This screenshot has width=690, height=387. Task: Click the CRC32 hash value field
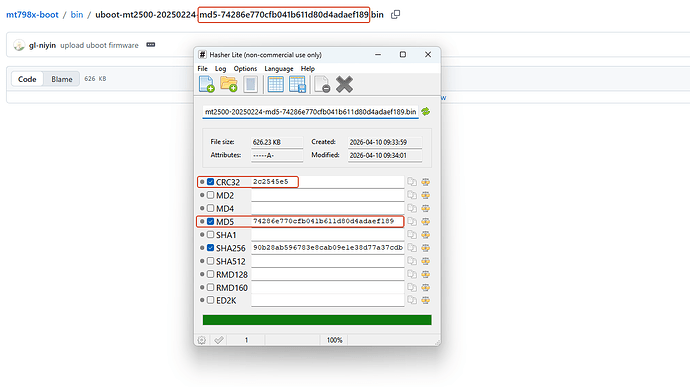327,182
